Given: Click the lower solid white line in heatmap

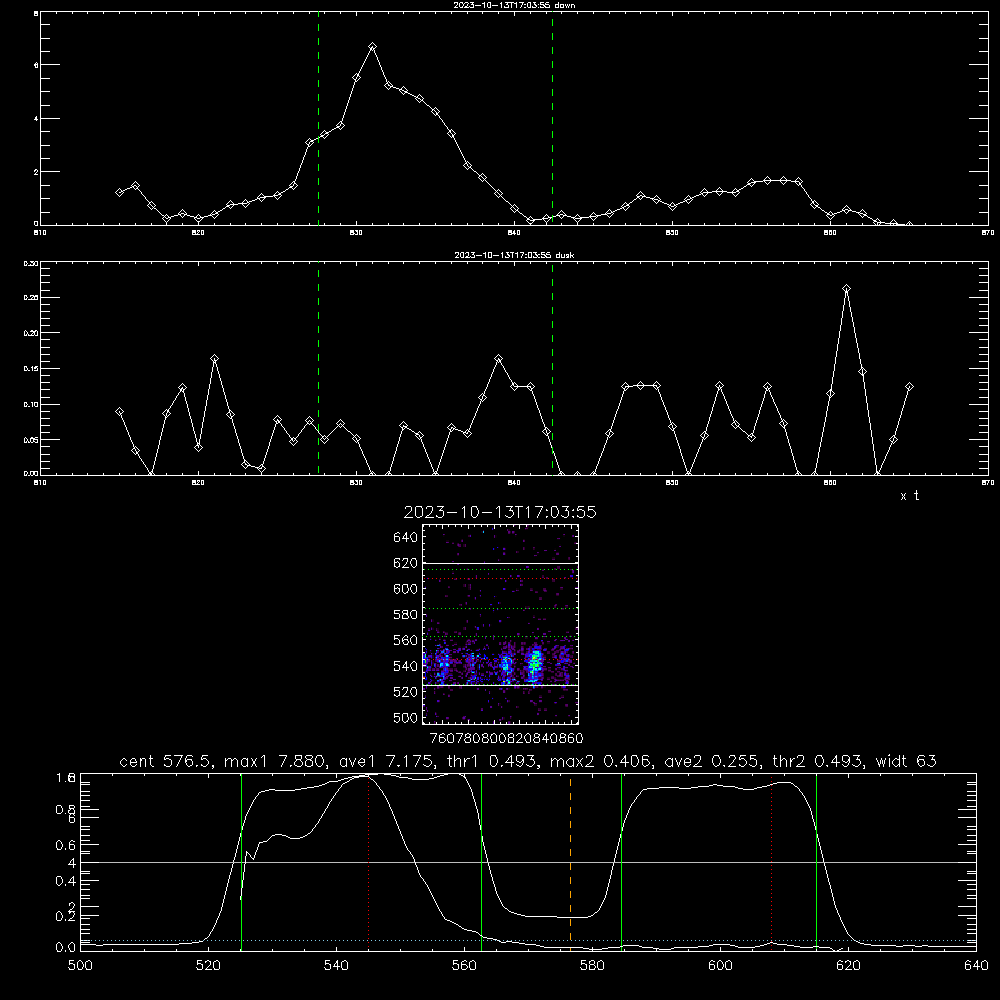Looking at the screenshot, I should click(x=501, y=685).
